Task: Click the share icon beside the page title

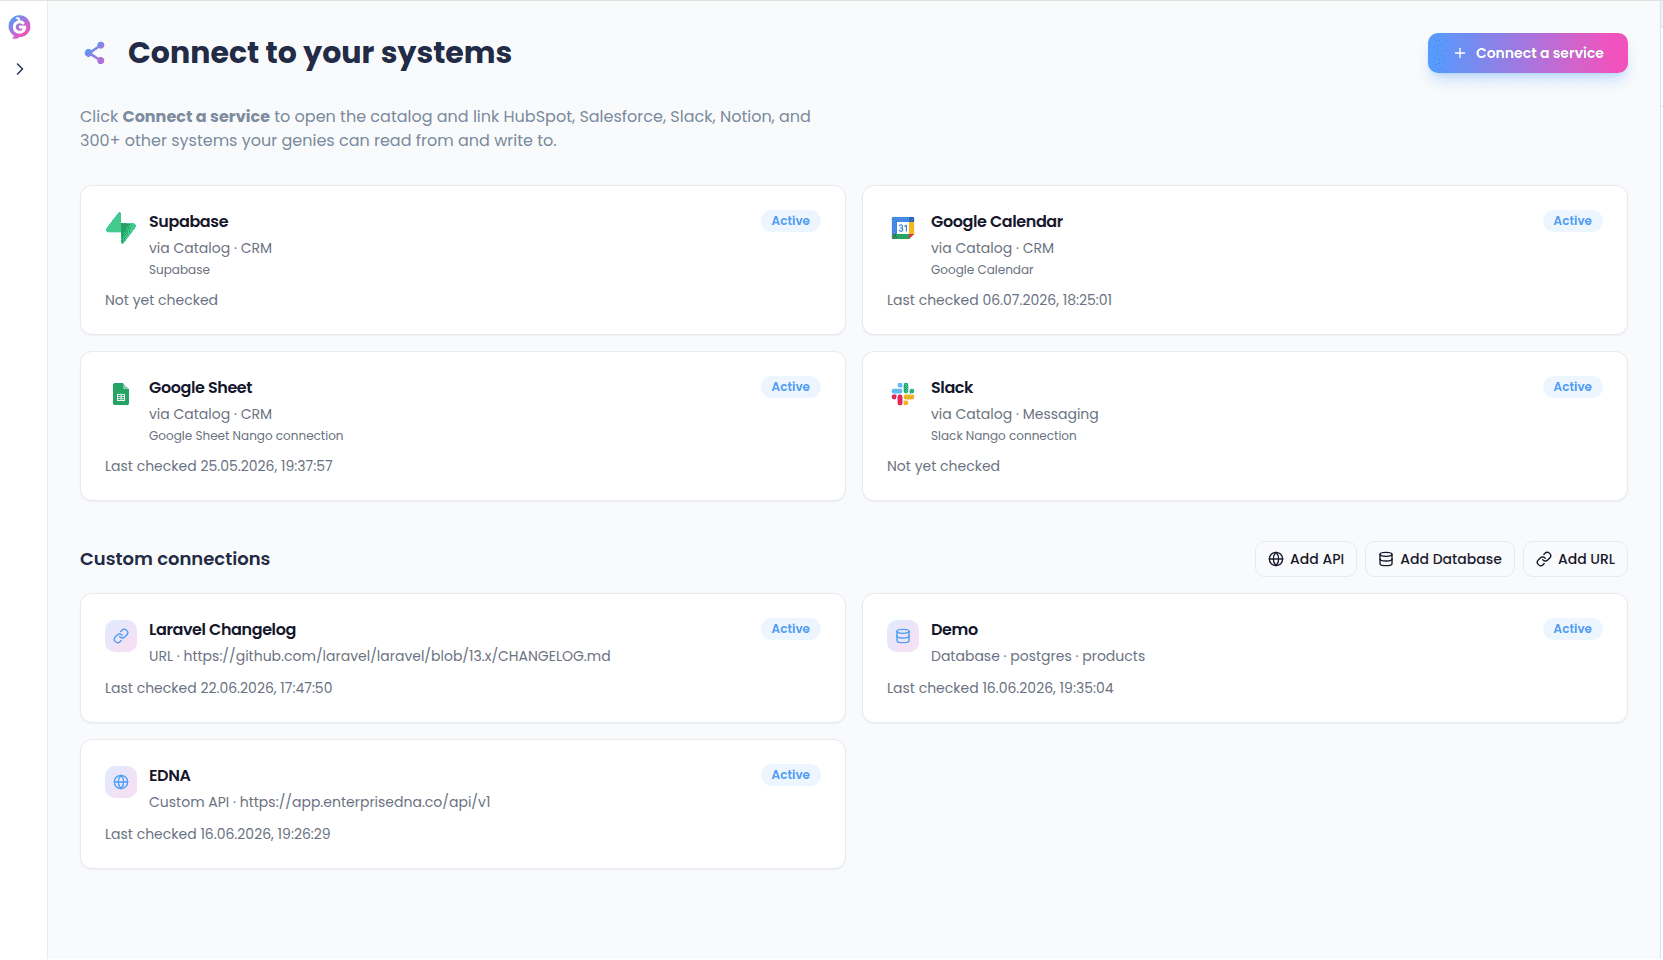Action: pyautogui.click(x=95, y=53)
